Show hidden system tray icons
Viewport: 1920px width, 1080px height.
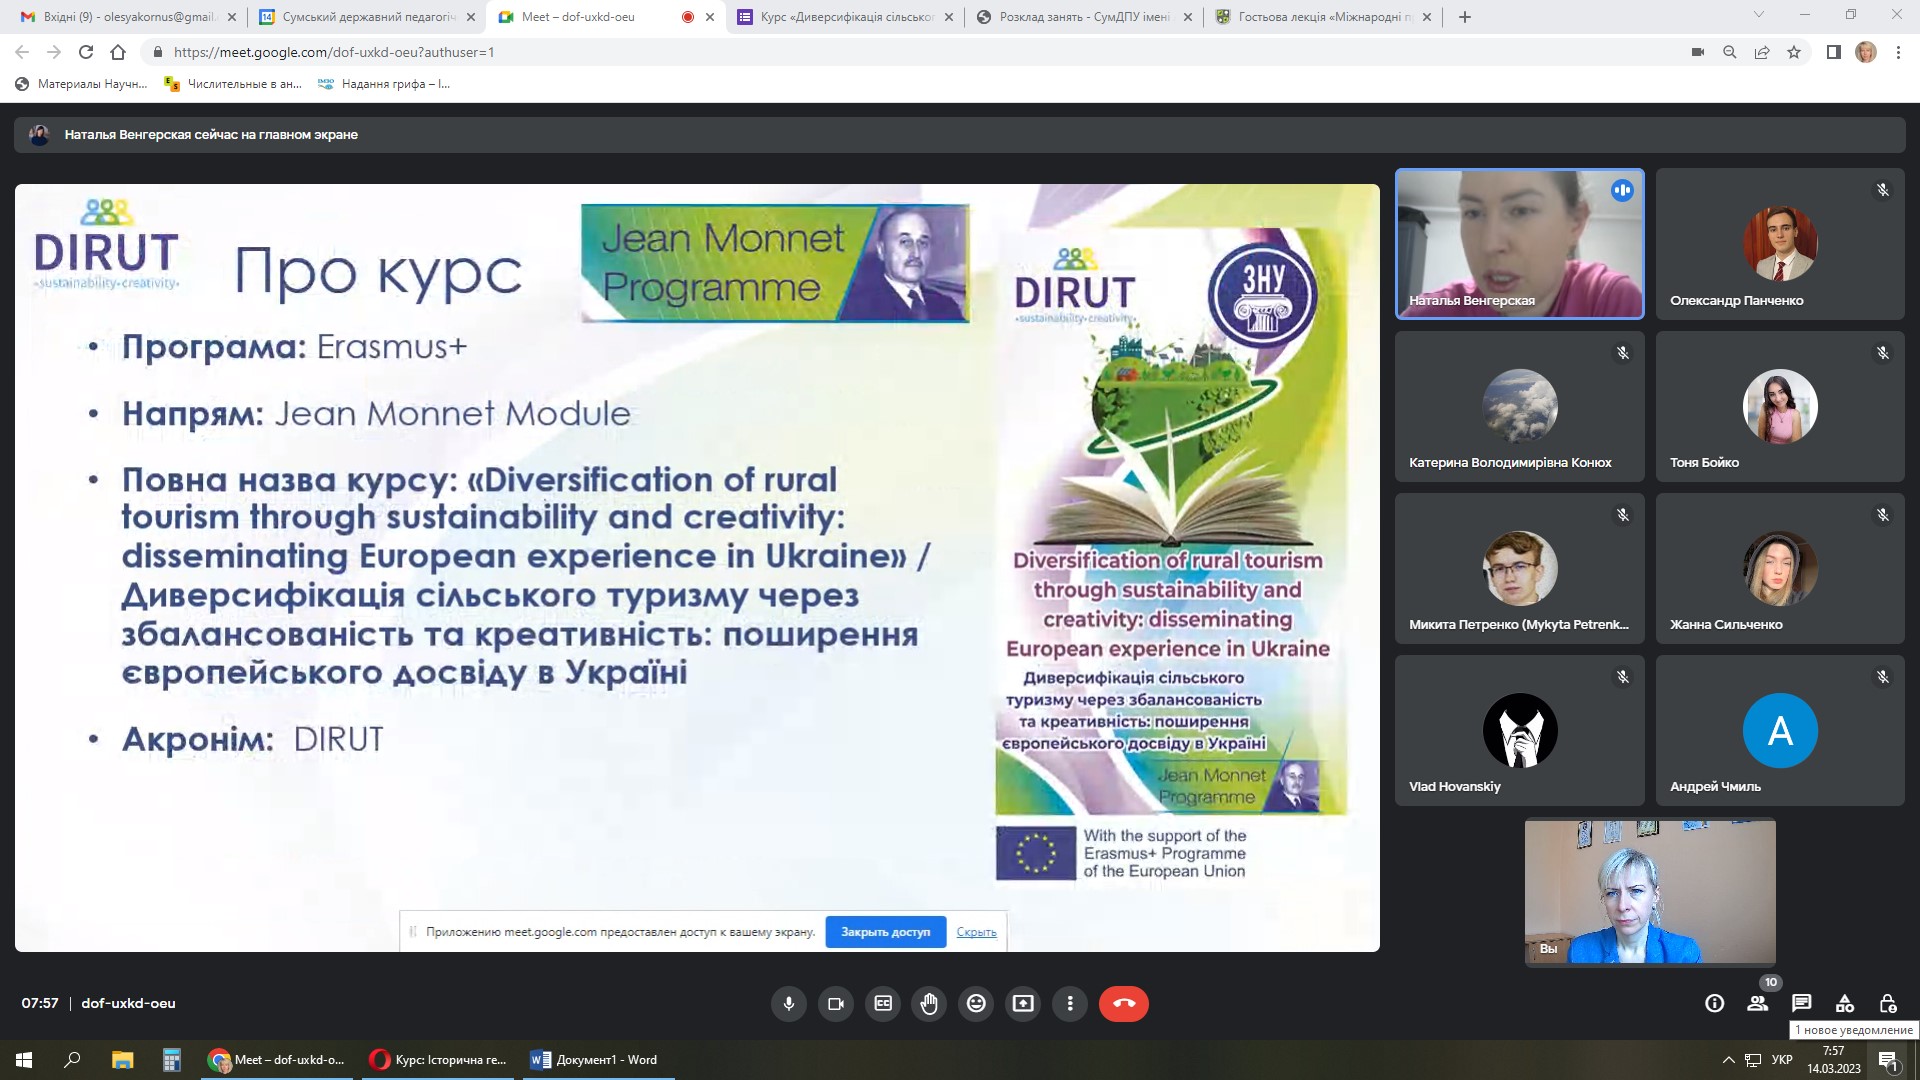click(1728, 1060)
